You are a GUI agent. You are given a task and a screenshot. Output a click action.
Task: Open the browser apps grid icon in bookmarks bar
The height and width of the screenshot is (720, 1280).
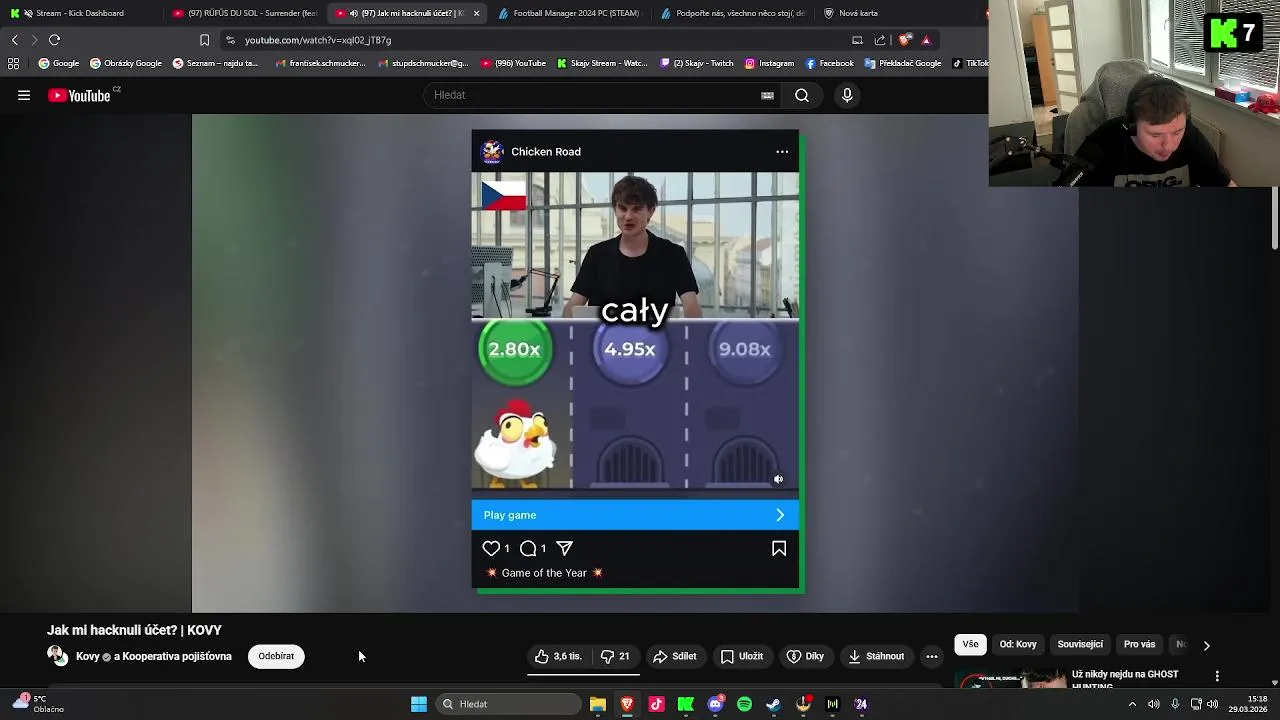coord(13,63)
